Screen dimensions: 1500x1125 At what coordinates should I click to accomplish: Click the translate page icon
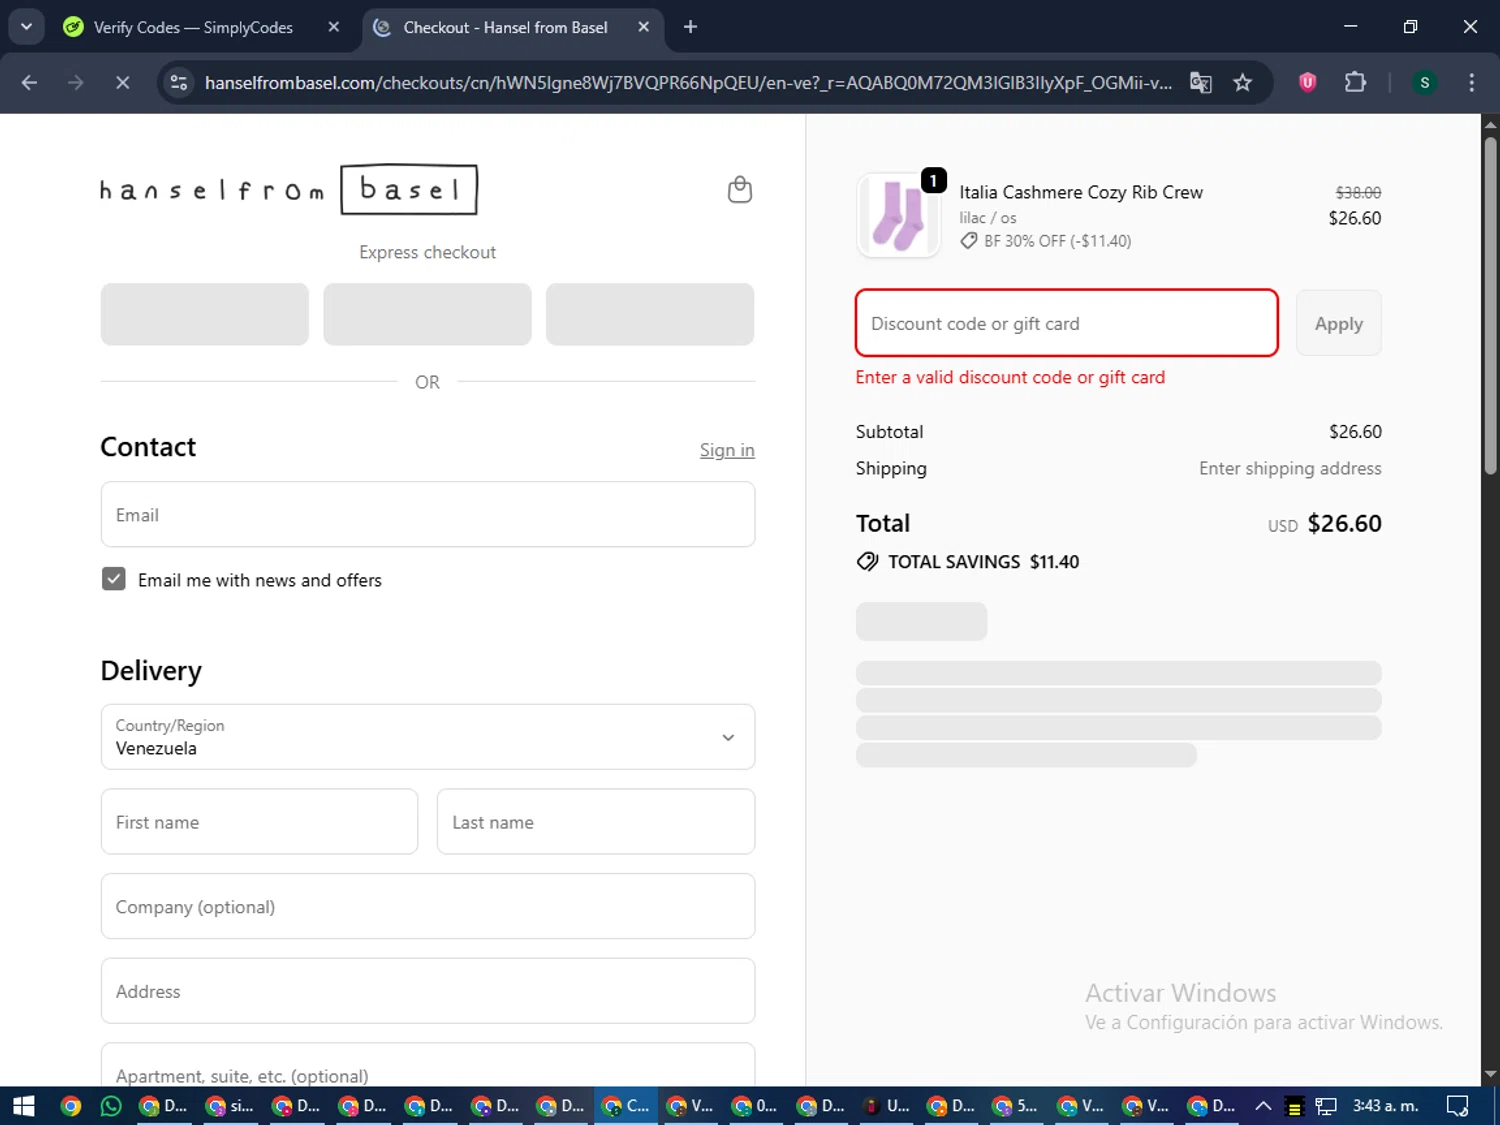(x=1200, y=83)
